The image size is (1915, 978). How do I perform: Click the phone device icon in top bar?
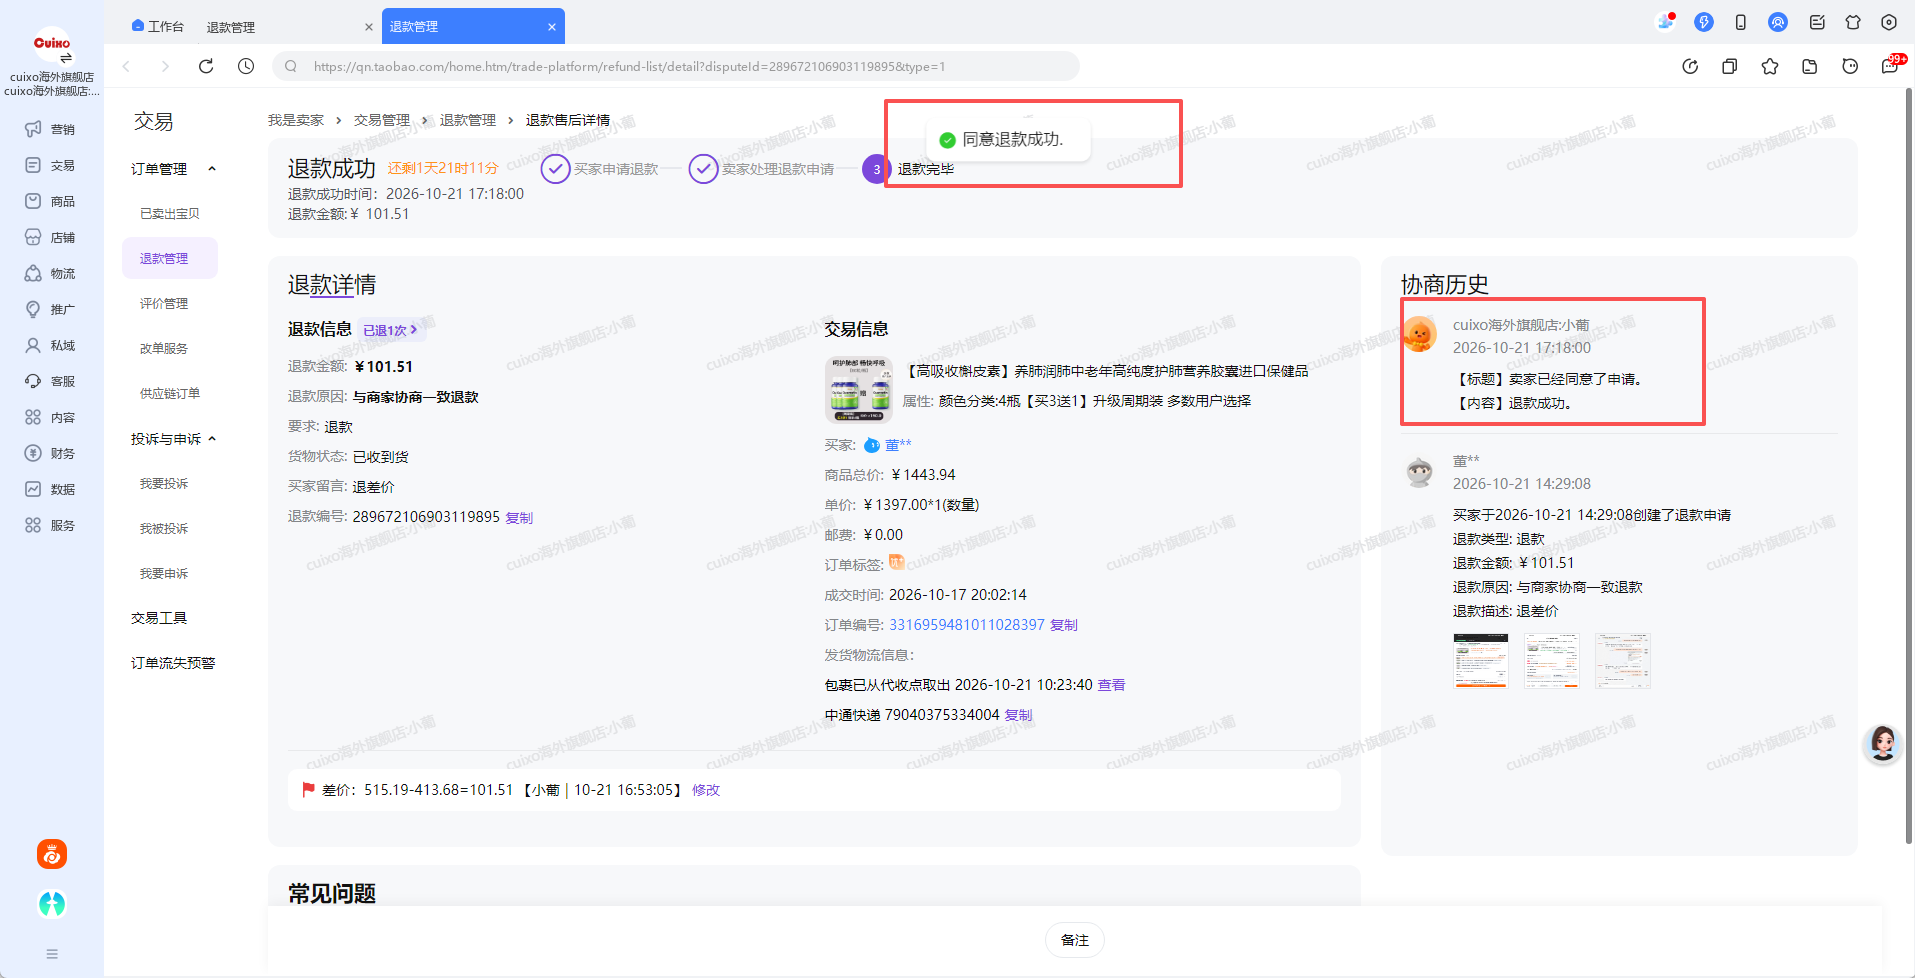1741,22
